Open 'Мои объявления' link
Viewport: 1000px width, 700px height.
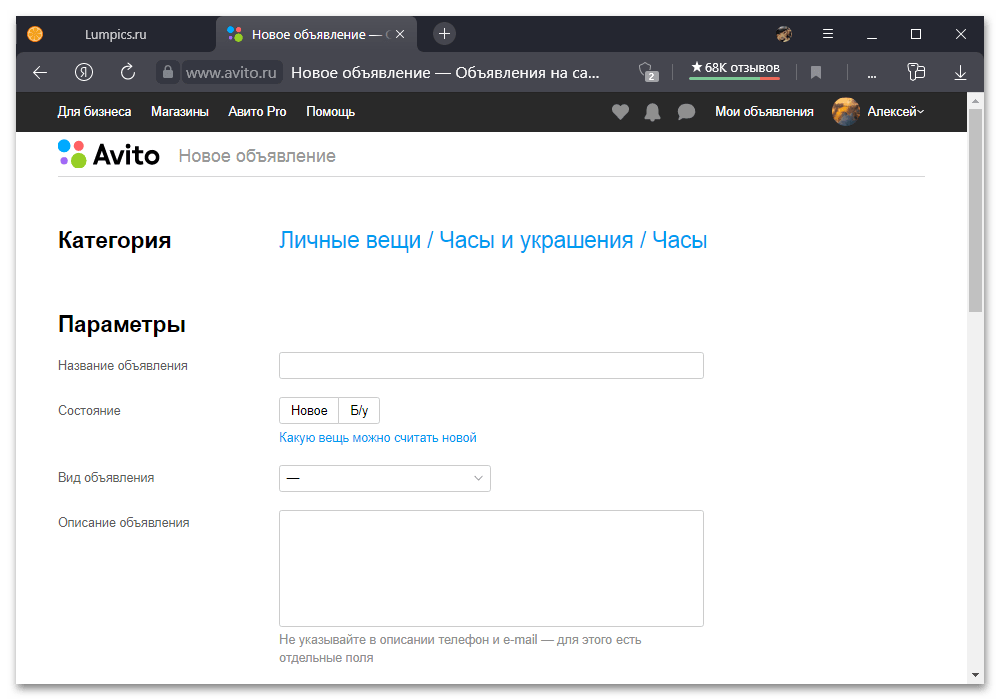pyautogui.click(x=764, y=112)
